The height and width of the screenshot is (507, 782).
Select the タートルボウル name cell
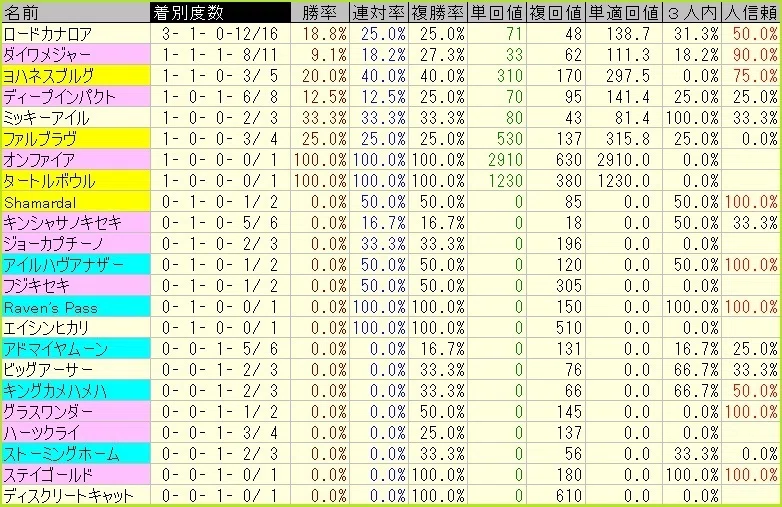[x=75, y=180]
